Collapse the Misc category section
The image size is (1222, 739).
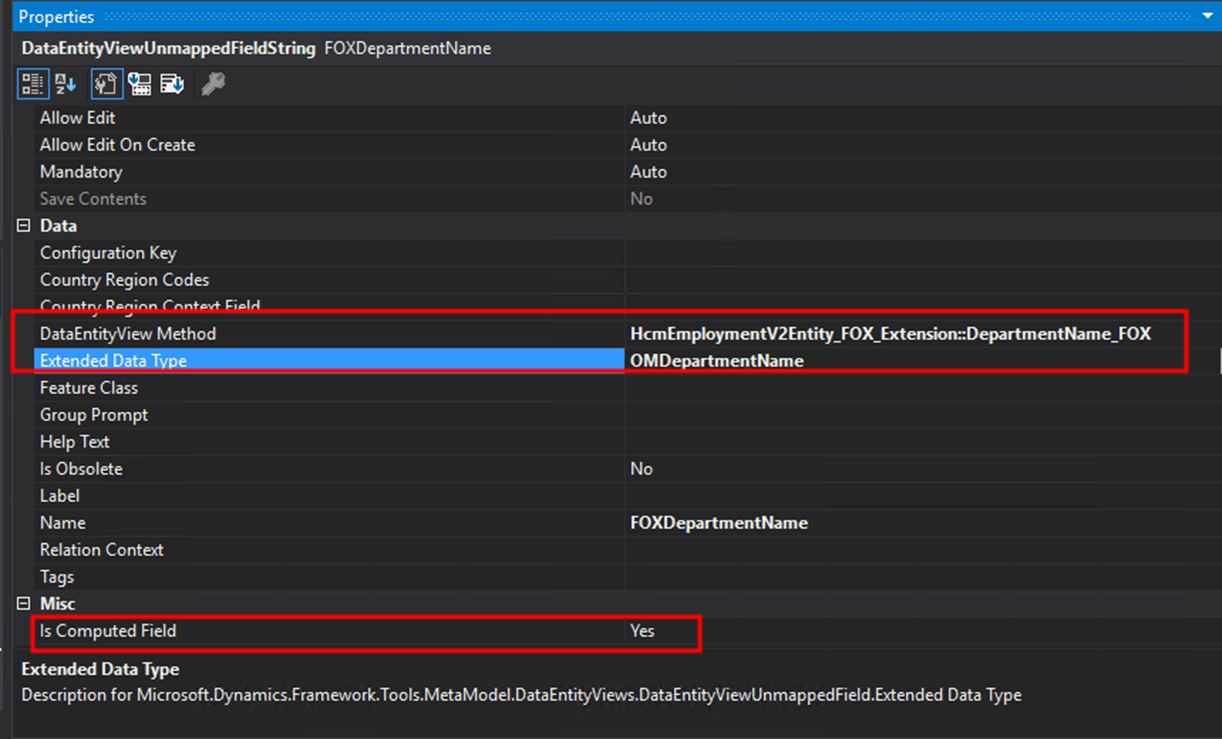tap(23, 604)
